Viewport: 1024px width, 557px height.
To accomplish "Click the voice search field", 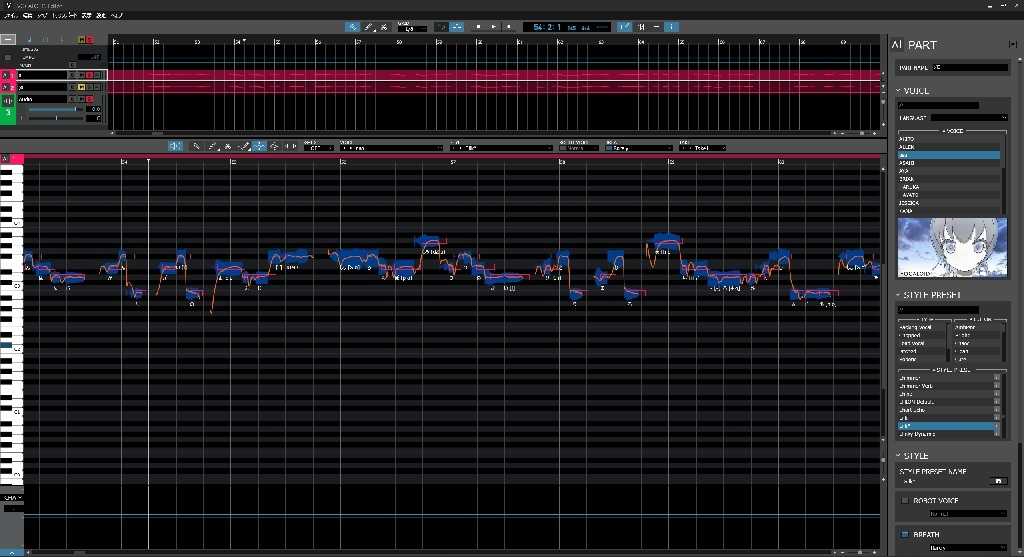I will point(938,105).
